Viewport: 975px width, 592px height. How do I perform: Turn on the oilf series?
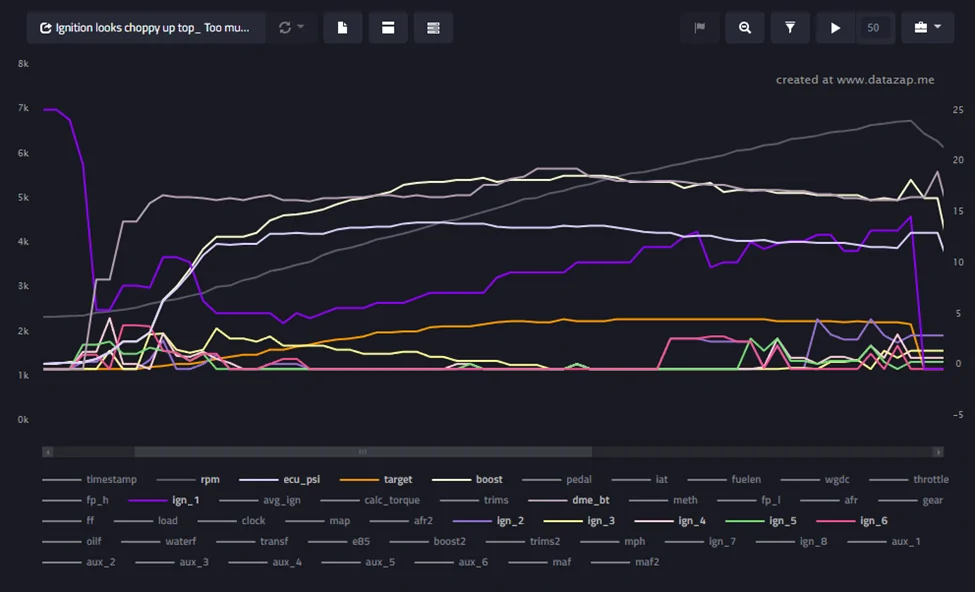[72, 541]
